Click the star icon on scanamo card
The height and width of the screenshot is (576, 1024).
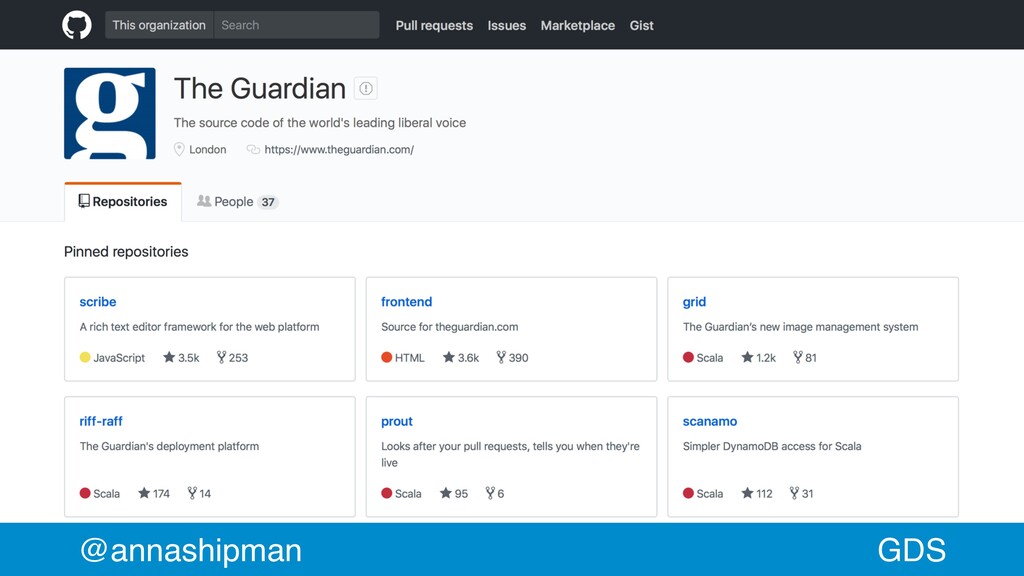pos(747,493)
